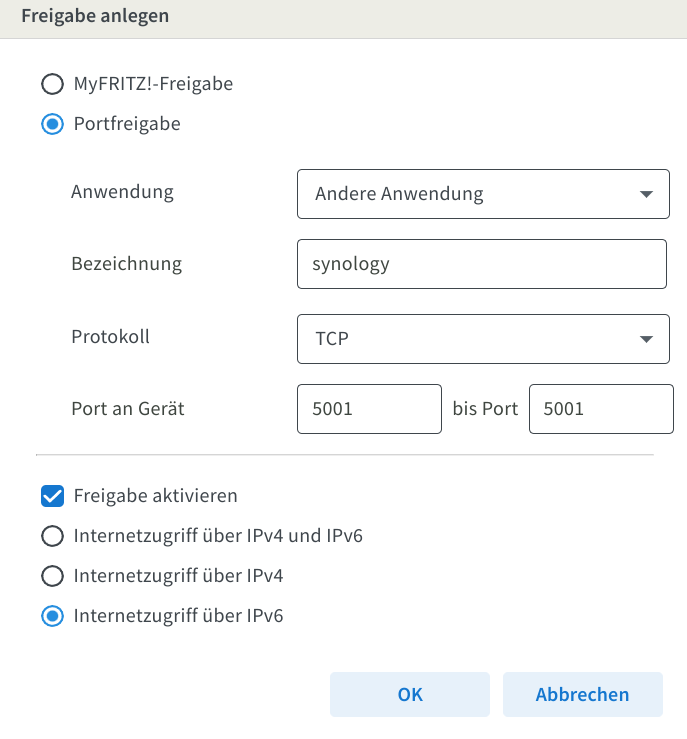Select the Internetzugriff über IPv6 radio button
687x739 pixels.
click(52, 616)
